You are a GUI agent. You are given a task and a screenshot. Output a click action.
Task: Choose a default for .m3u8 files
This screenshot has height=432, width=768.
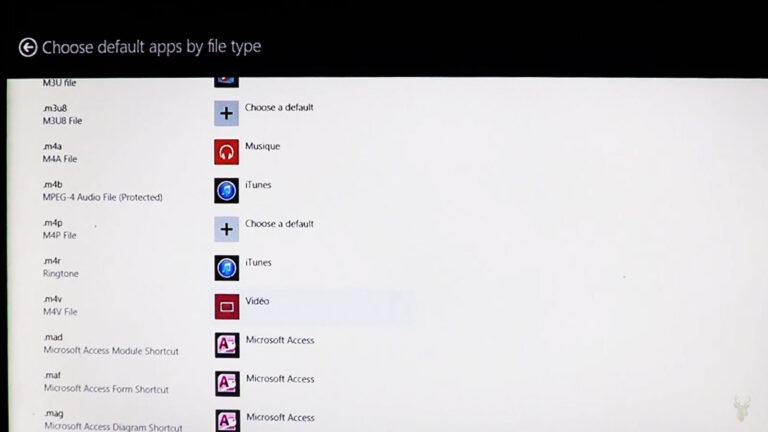click(x=279, y=107)
